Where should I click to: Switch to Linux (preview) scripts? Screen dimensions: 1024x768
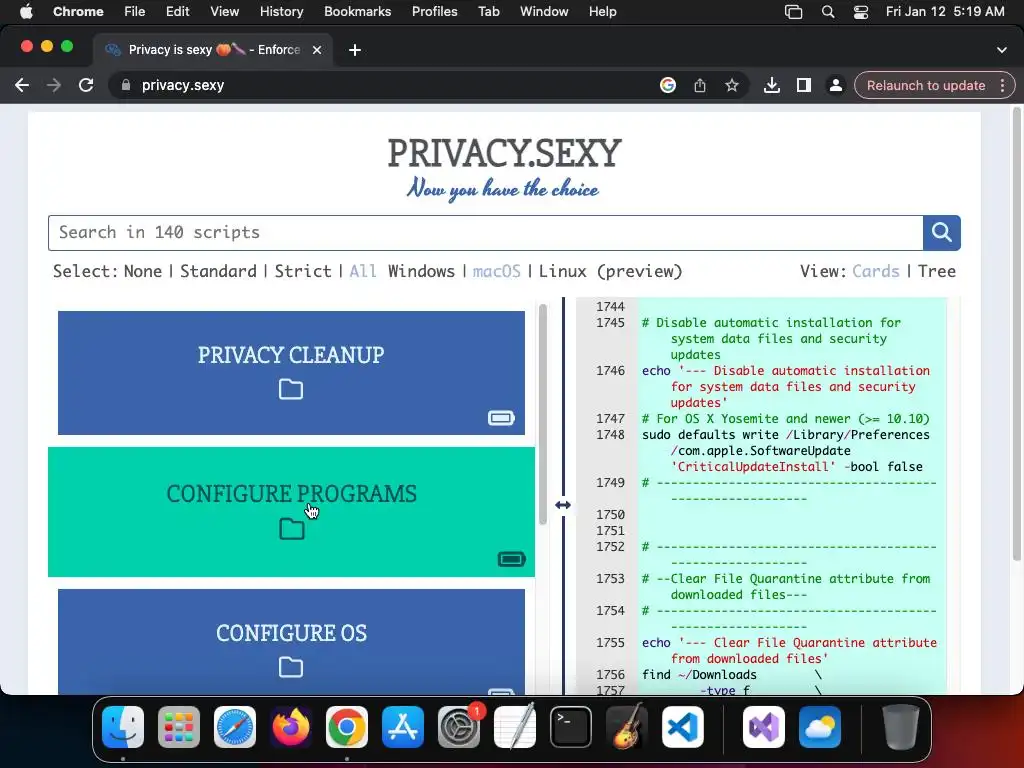click(610, 271)
